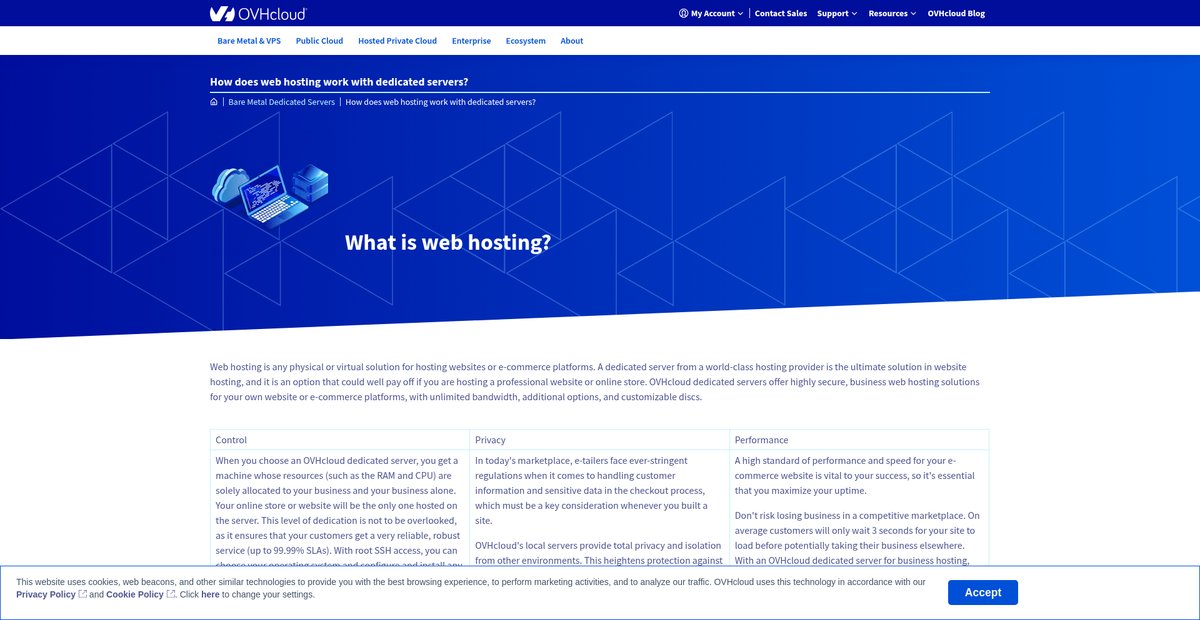Click the Privacy column header
The image size is (1200, 620).
click(600, 440)
